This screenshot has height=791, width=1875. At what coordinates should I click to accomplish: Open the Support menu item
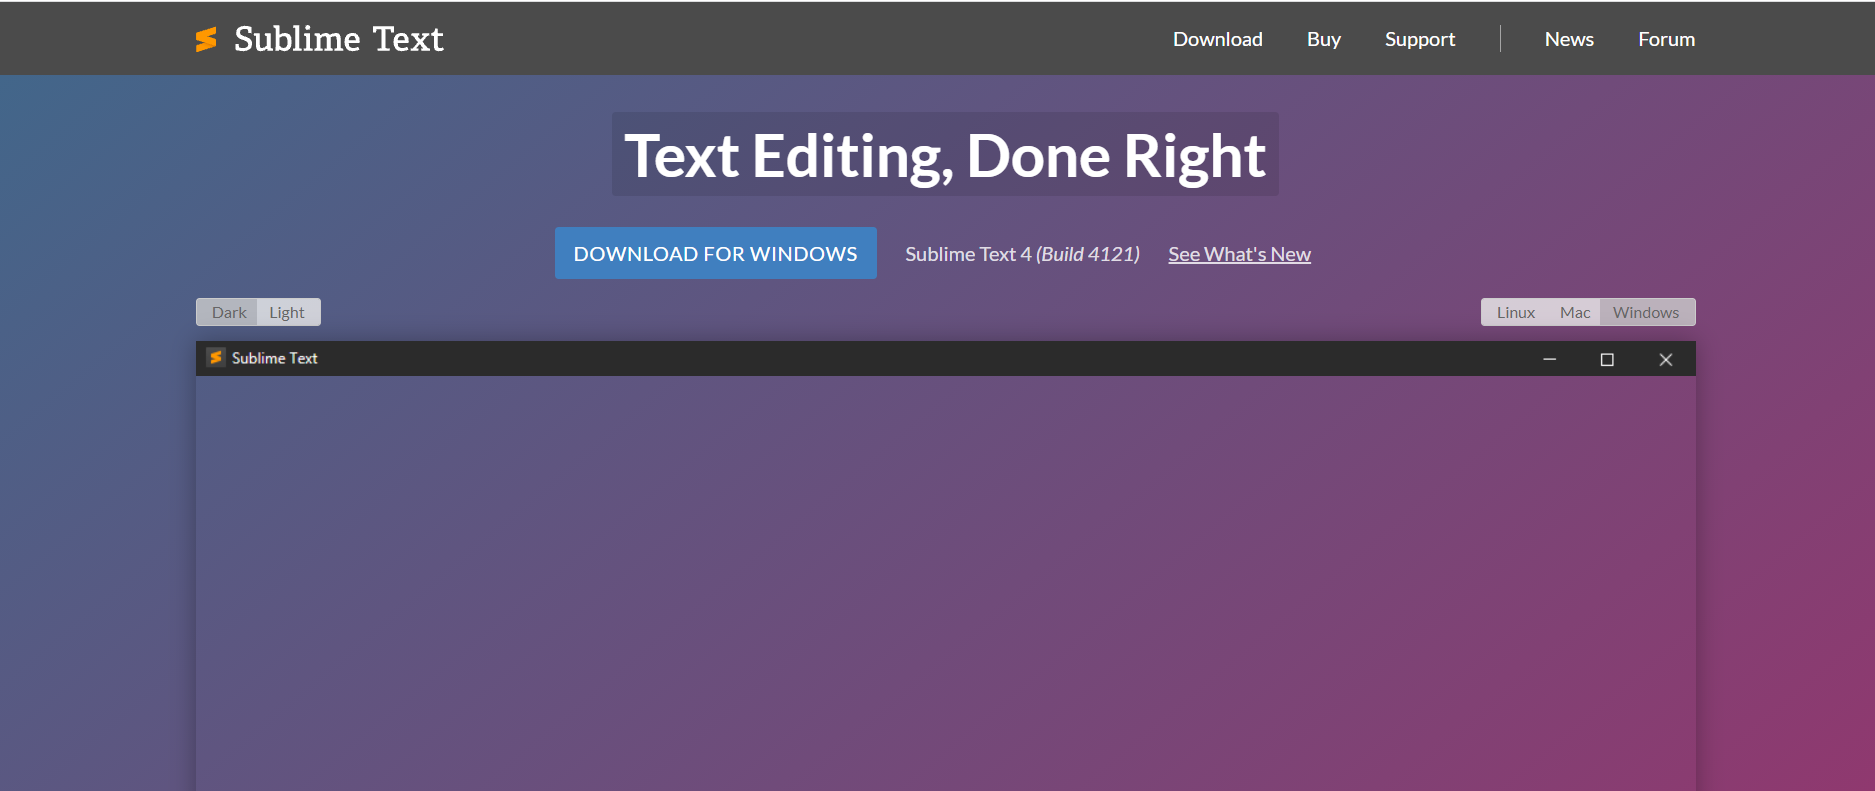click(x=1419, y=39)
